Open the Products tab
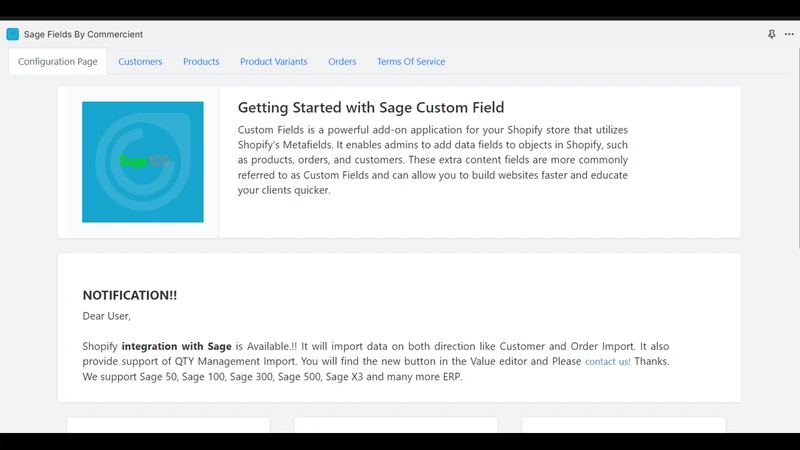This screenshot has height=450, width=800. (201, 61)
